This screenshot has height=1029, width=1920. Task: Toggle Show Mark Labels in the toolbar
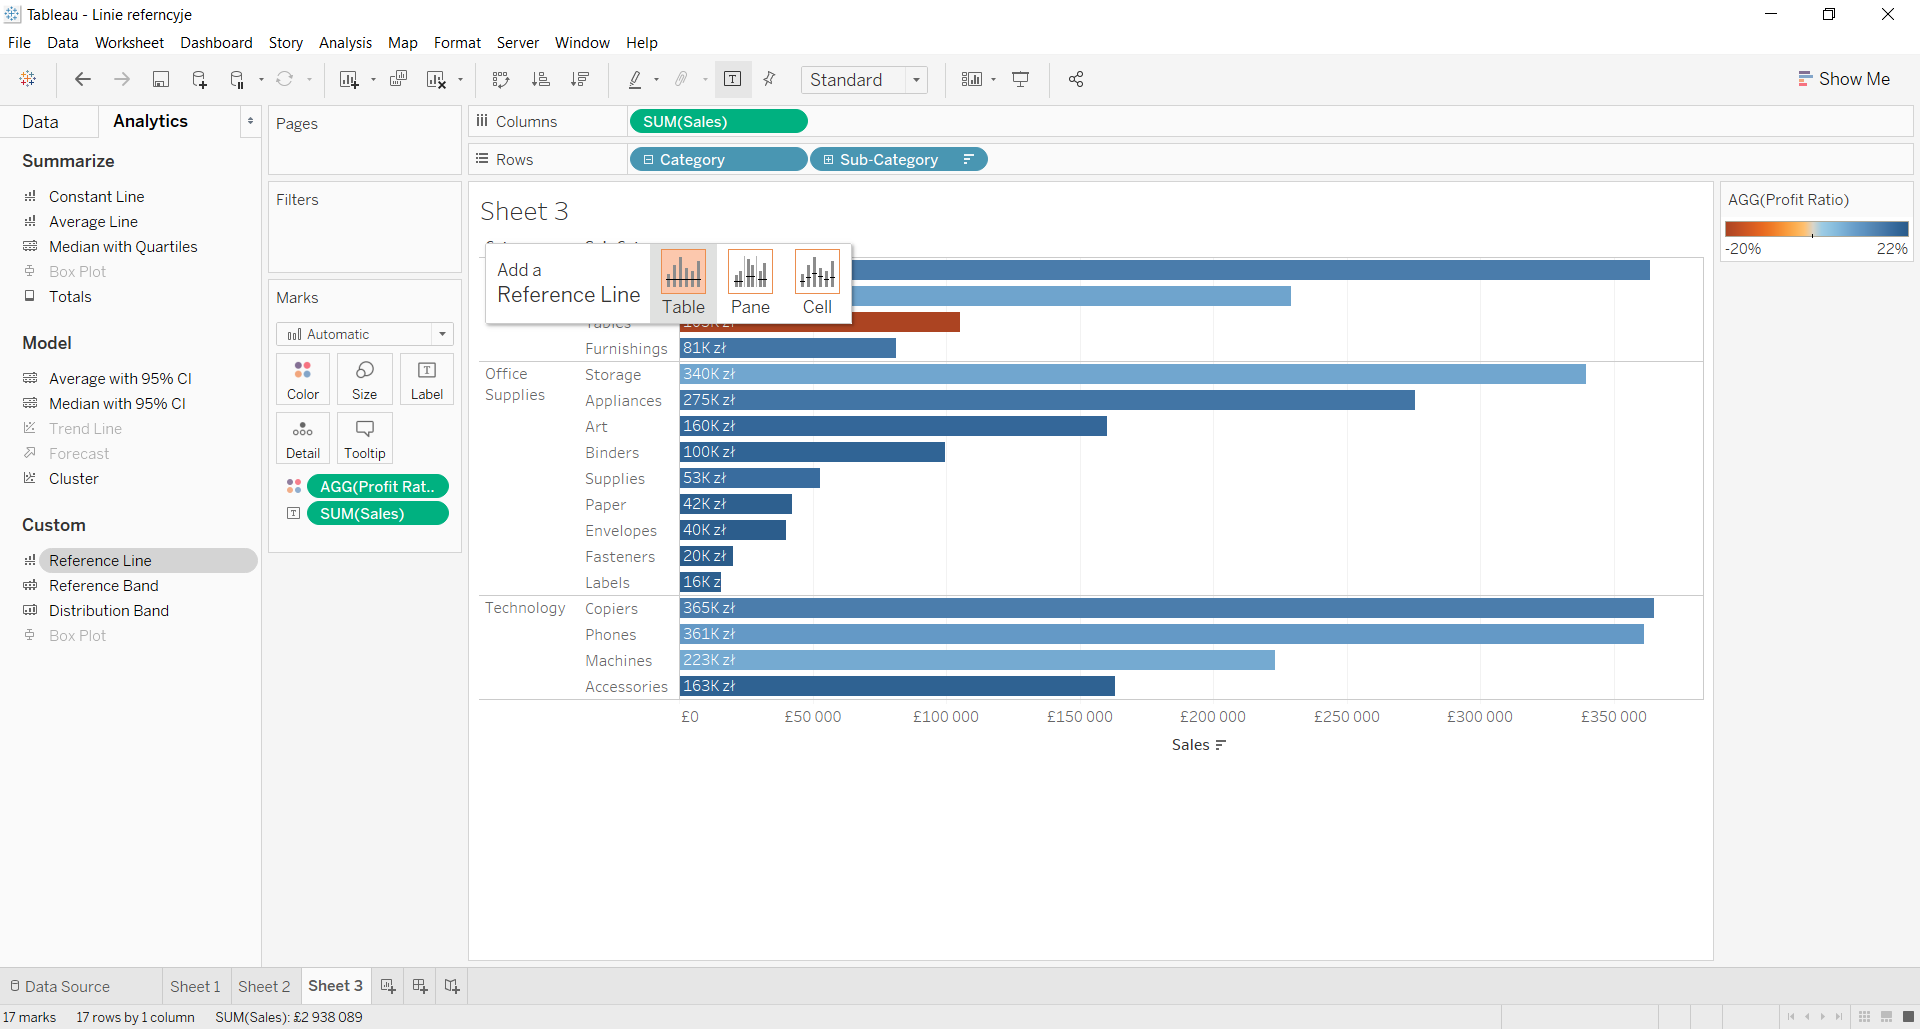click(x=733, y=80)
